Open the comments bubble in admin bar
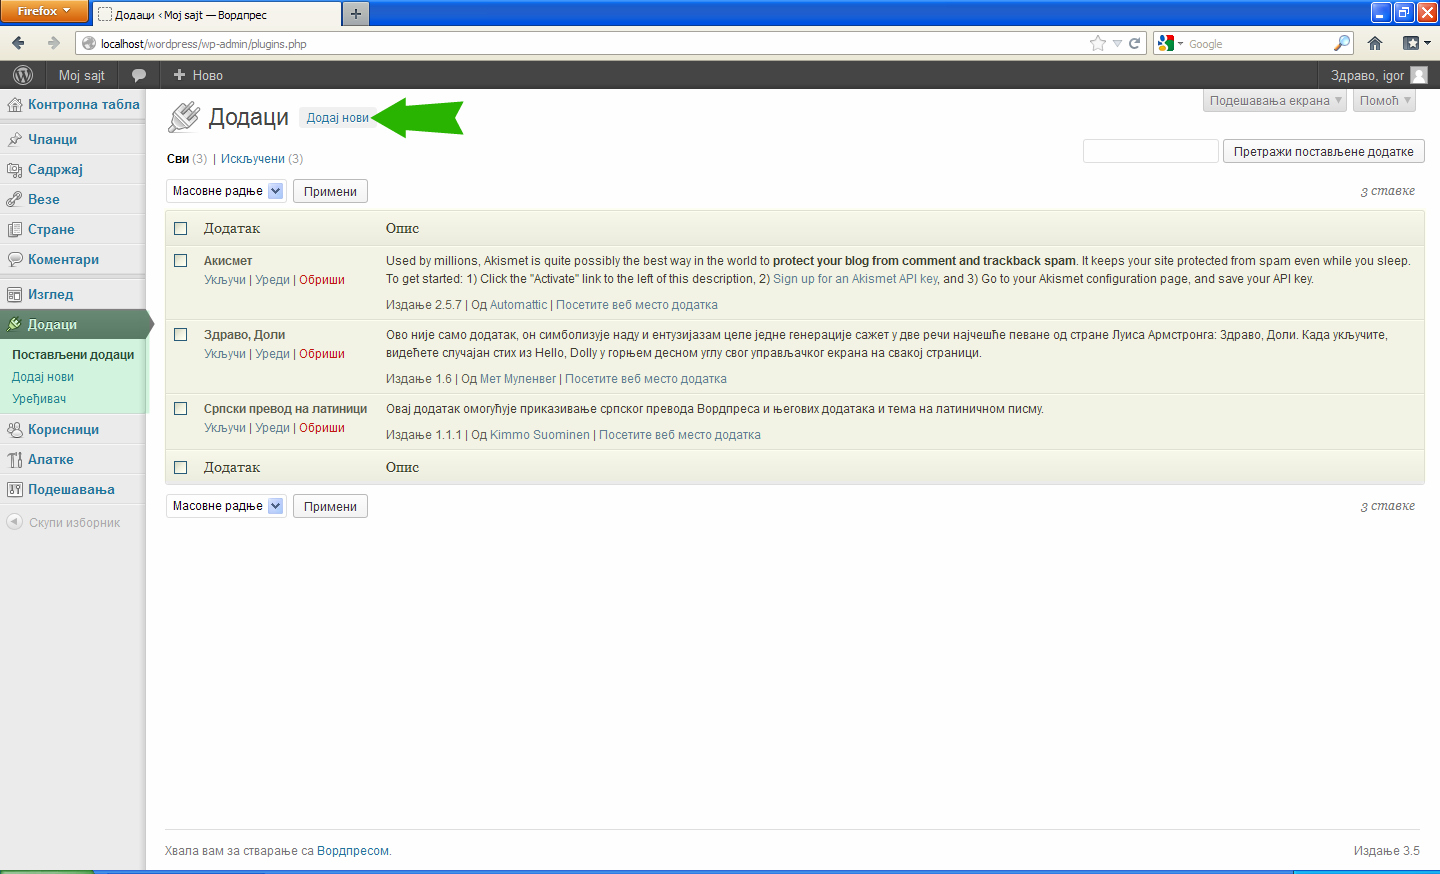This screenshot has width=1440, height=874. coord(139,75)
